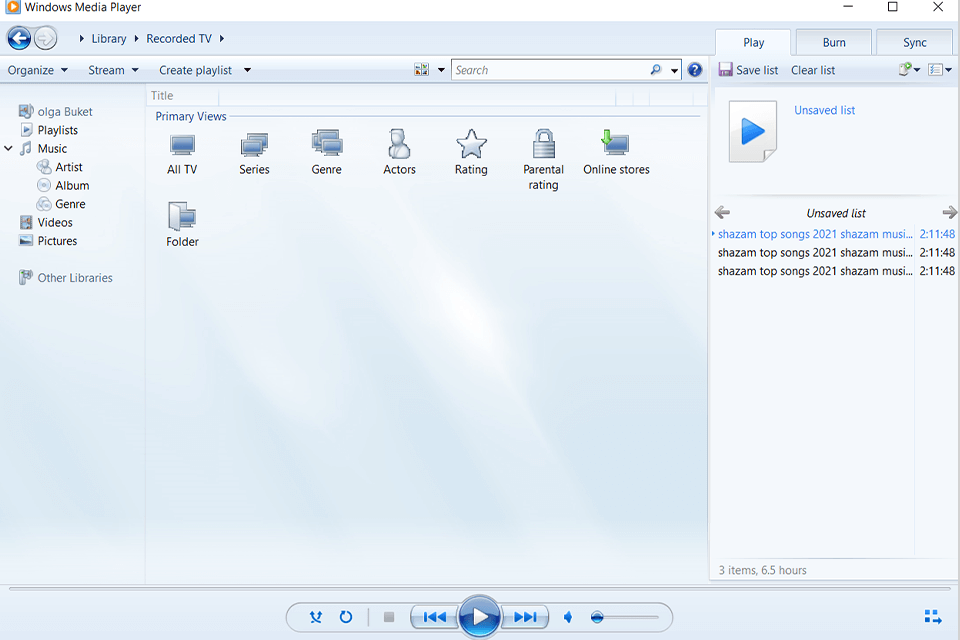
Task: Select Album under Music
Action: (x=63, y=185)
